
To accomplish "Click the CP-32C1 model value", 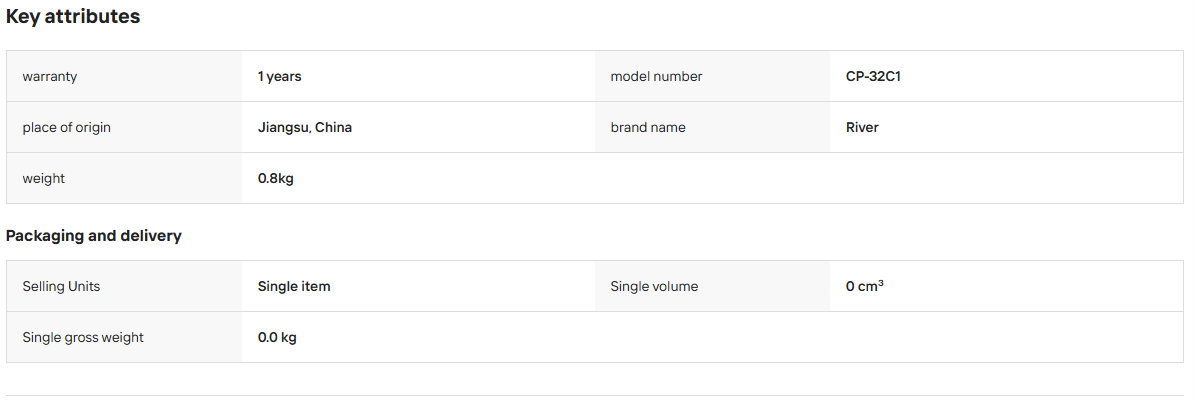I will point(873,76).
